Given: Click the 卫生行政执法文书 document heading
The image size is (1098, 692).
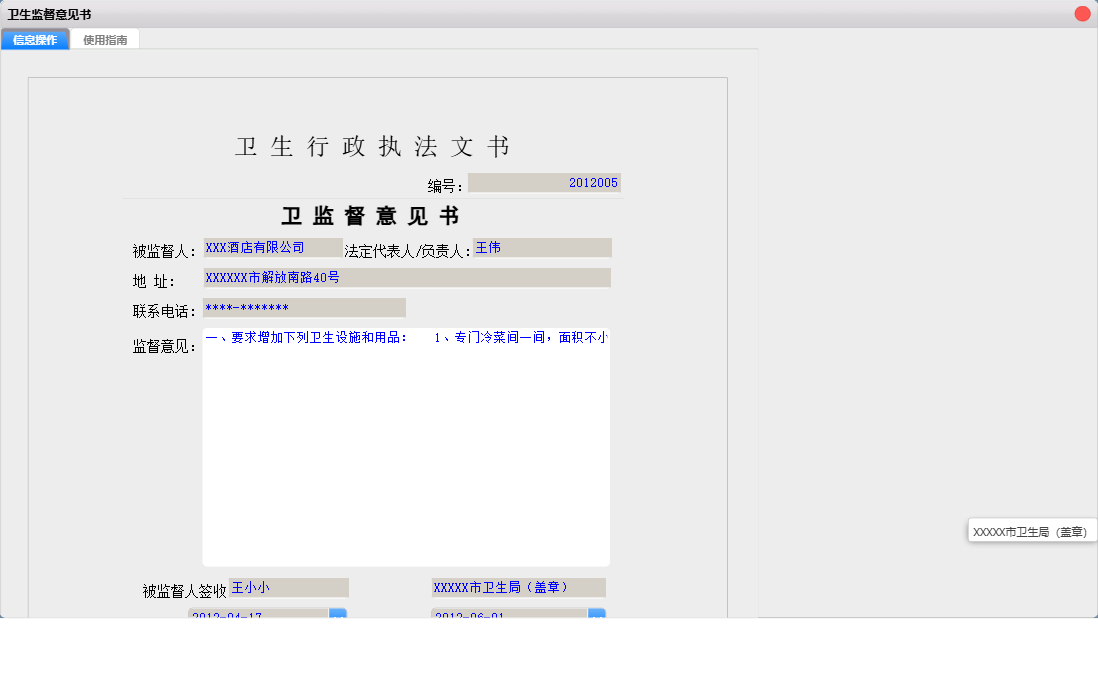Looking at the screenshot, I should [373, 147].
